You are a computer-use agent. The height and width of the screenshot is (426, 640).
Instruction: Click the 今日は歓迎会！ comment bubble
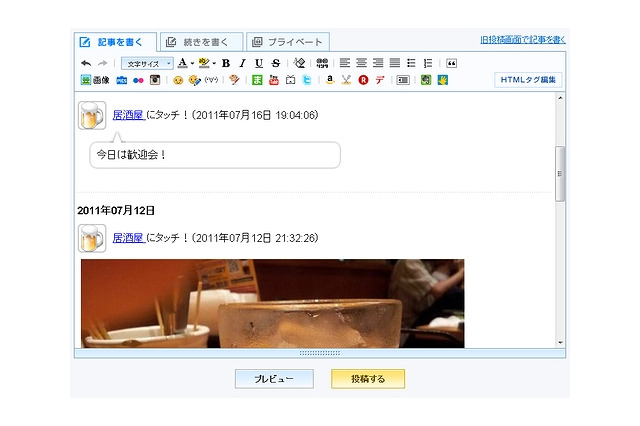coord(215,155)
